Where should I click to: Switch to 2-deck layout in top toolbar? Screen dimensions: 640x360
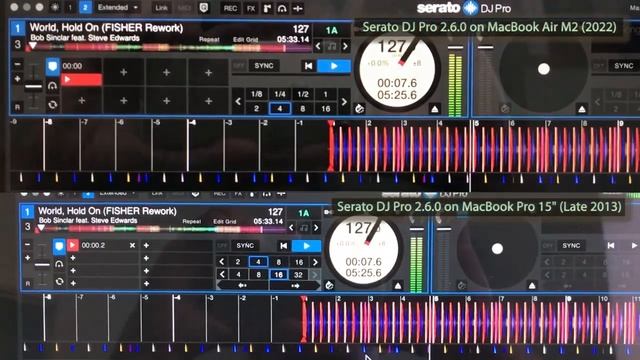[85, 7]
